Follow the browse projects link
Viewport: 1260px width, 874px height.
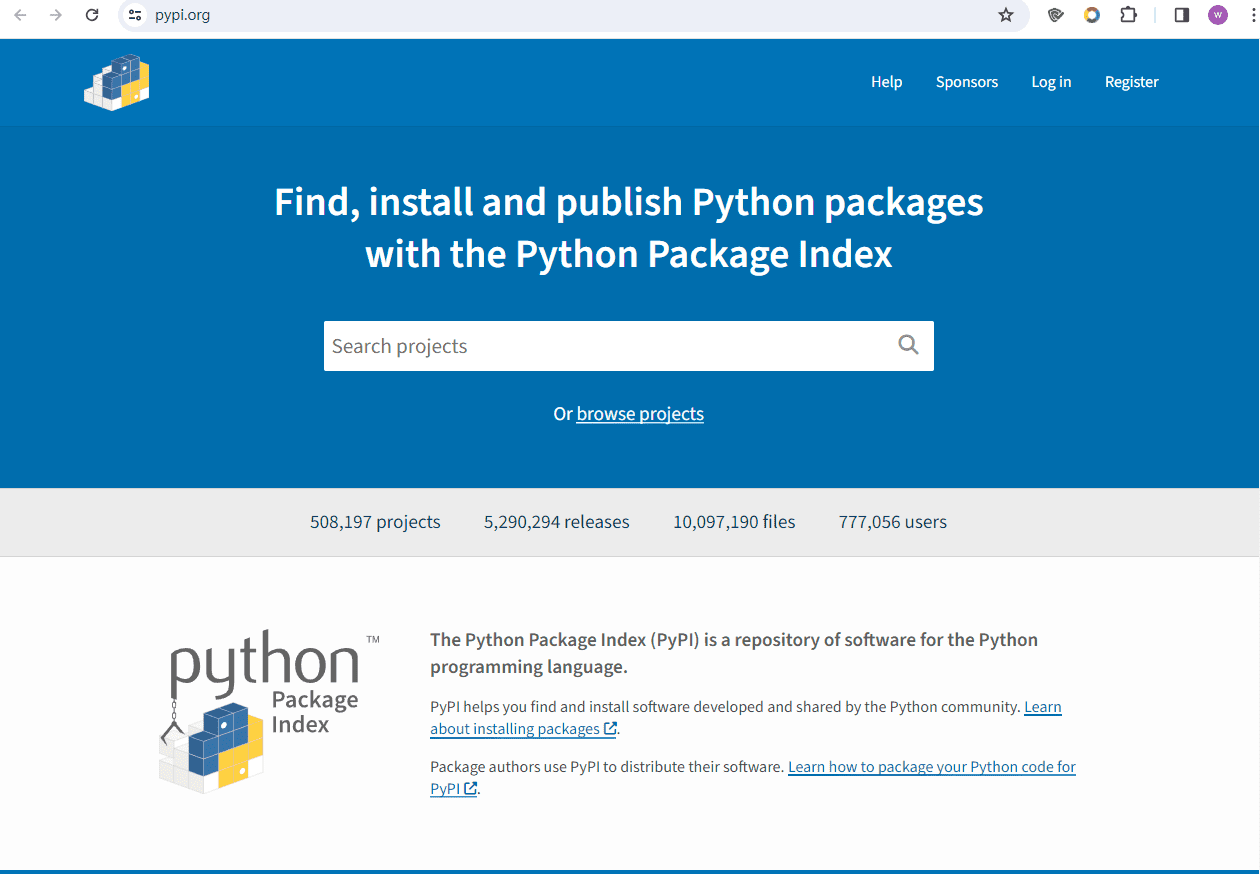640,414
